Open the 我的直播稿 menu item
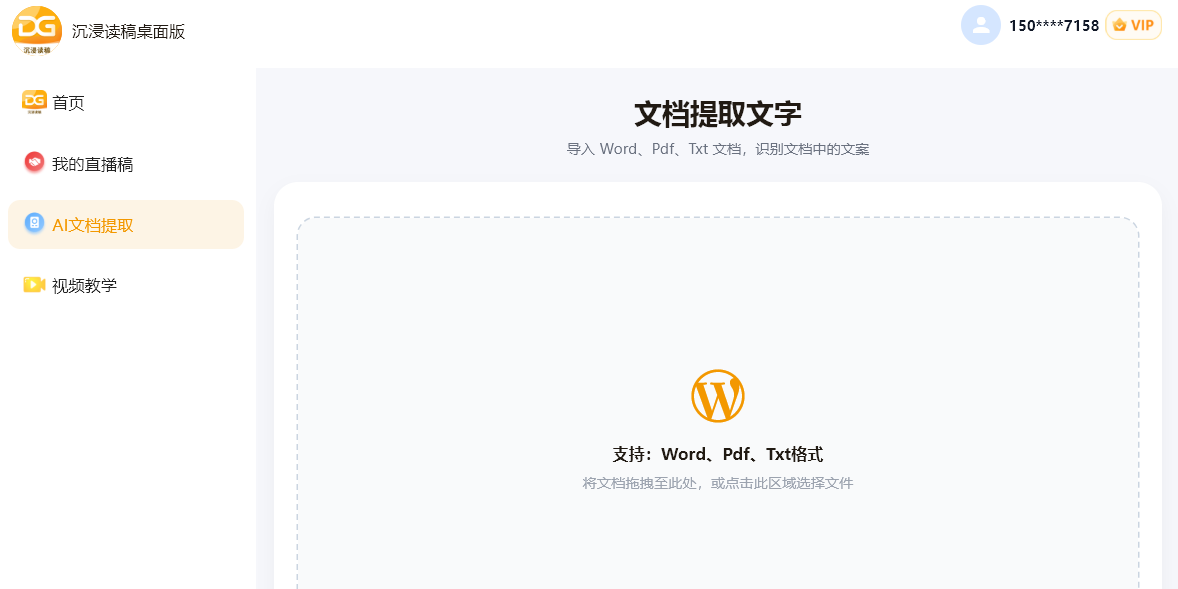This screenshot has width=1178, height=589. tap(126, 163)
